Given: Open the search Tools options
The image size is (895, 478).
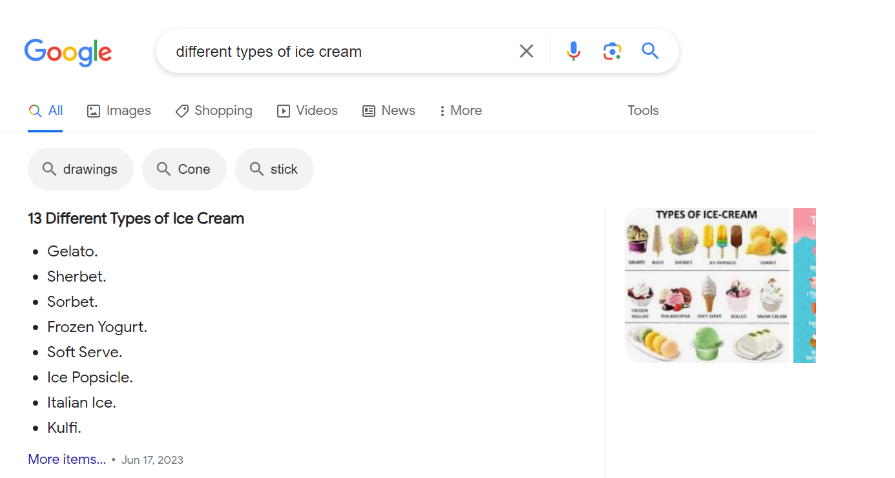Looking at the screenshot, I should 643,111.
